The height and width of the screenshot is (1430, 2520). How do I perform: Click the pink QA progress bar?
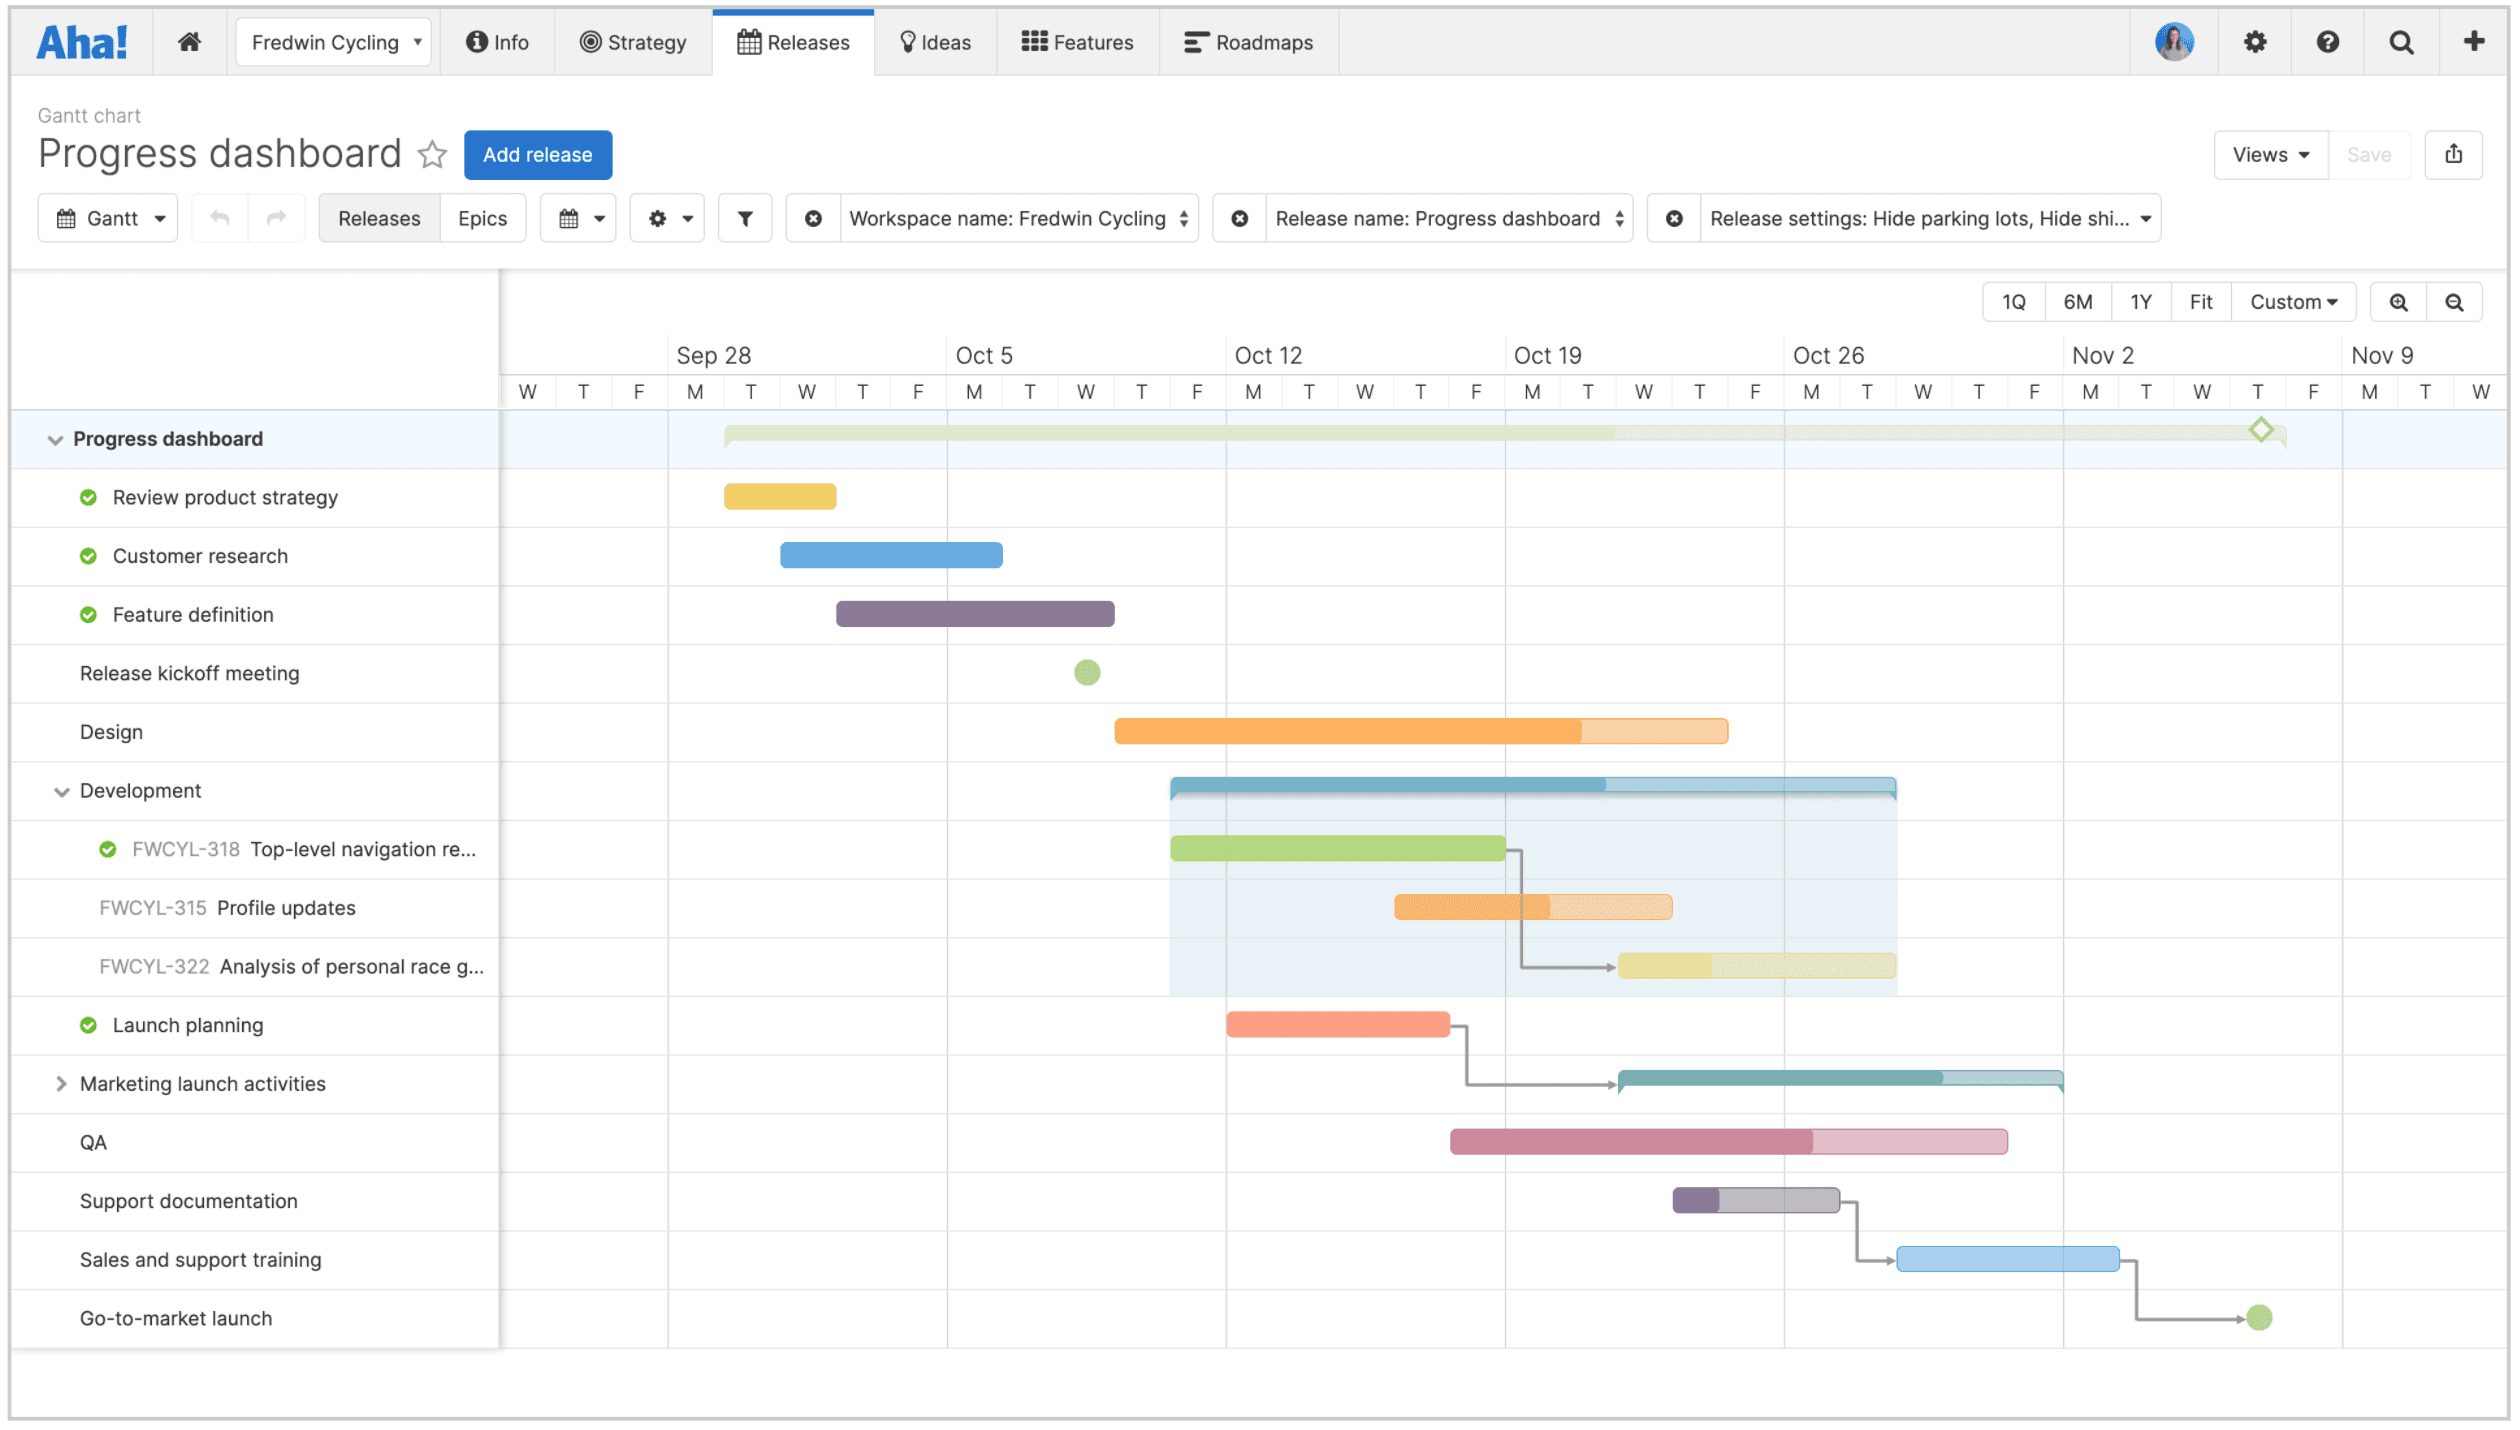click(x=1729, y=1142)
